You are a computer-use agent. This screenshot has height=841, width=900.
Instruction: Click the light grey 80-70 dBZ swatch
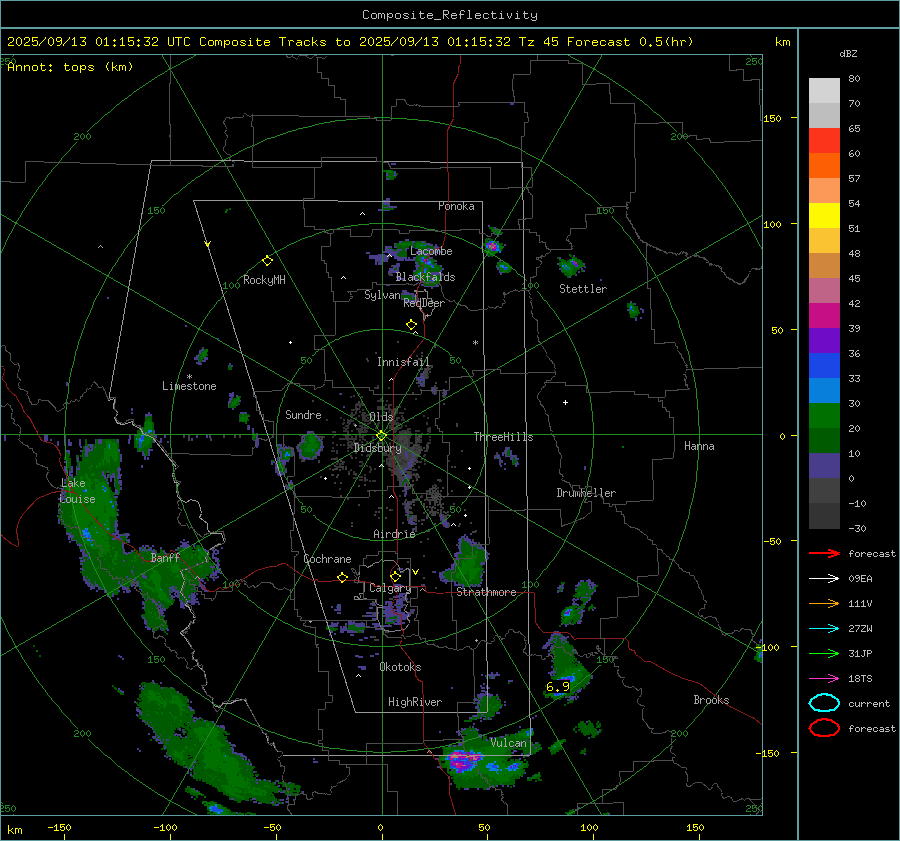824,91
